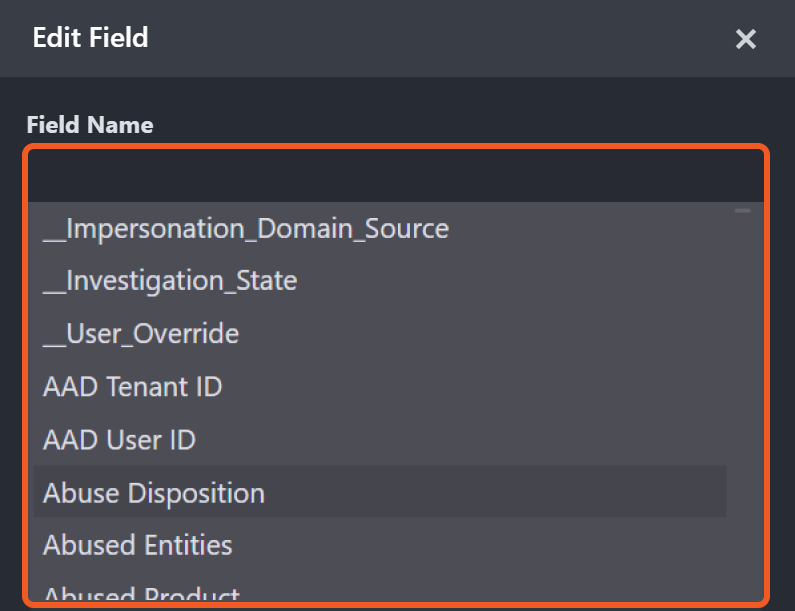Select the highlighted Abuse Disposition option
The height and width of the screenshot is (611, 795).
click(154, 493)
